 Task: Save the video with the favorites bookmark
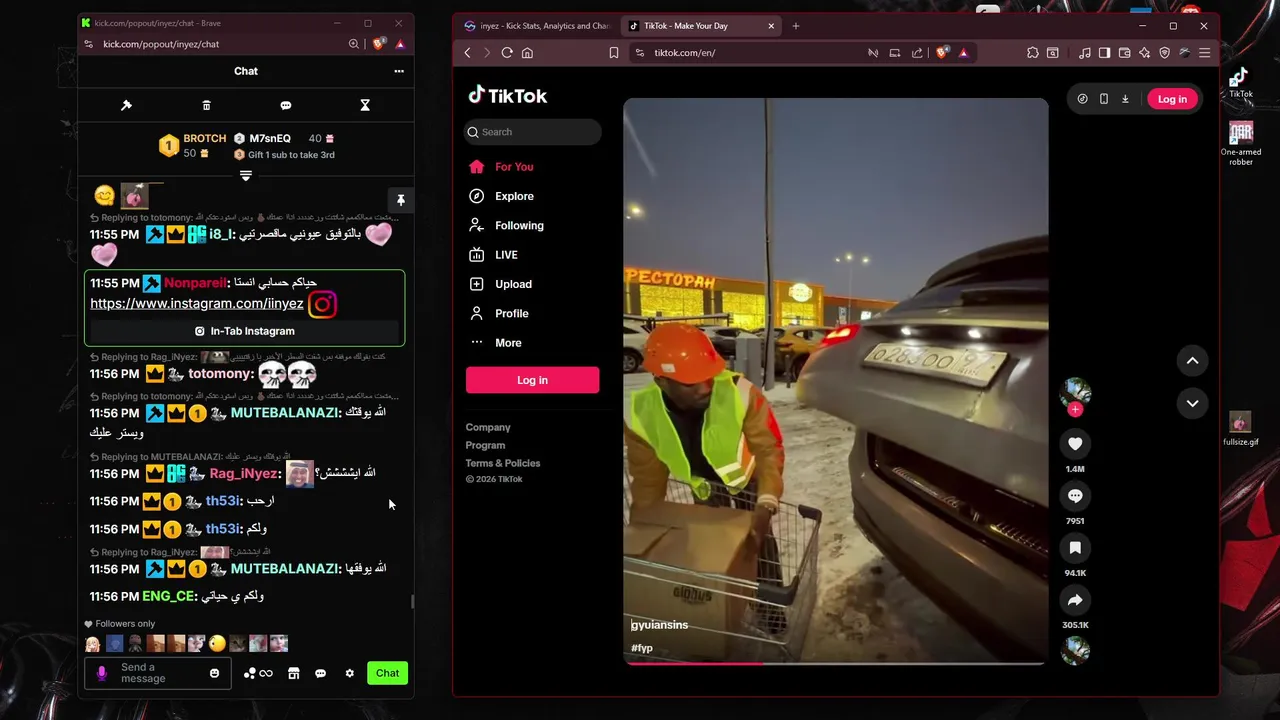pyautogui.click(x=1075, y=548)
